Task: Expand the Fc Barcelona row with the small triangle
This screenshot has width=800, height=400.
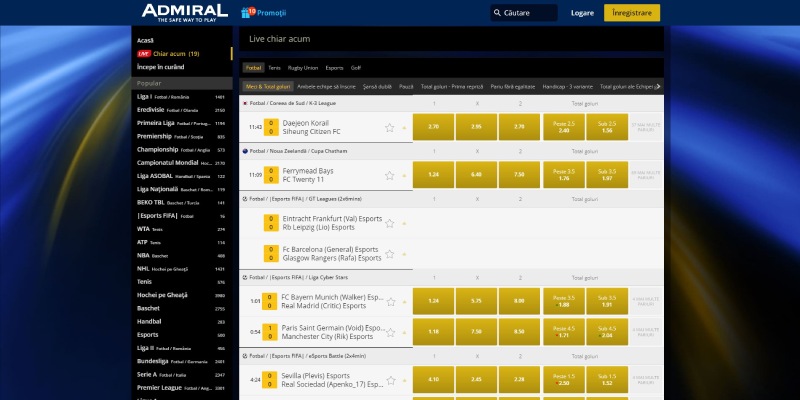Action: point(405,254)
